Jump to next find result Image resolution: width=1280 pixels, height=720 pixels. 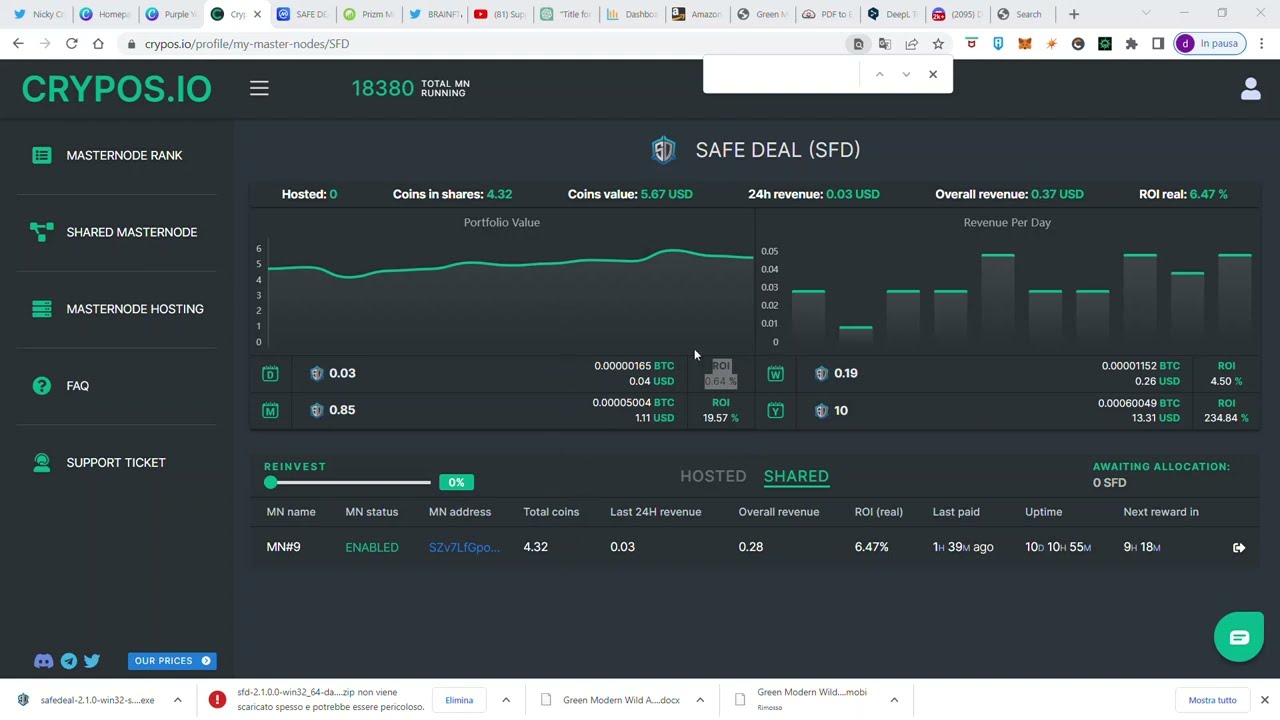coord(906,74)
